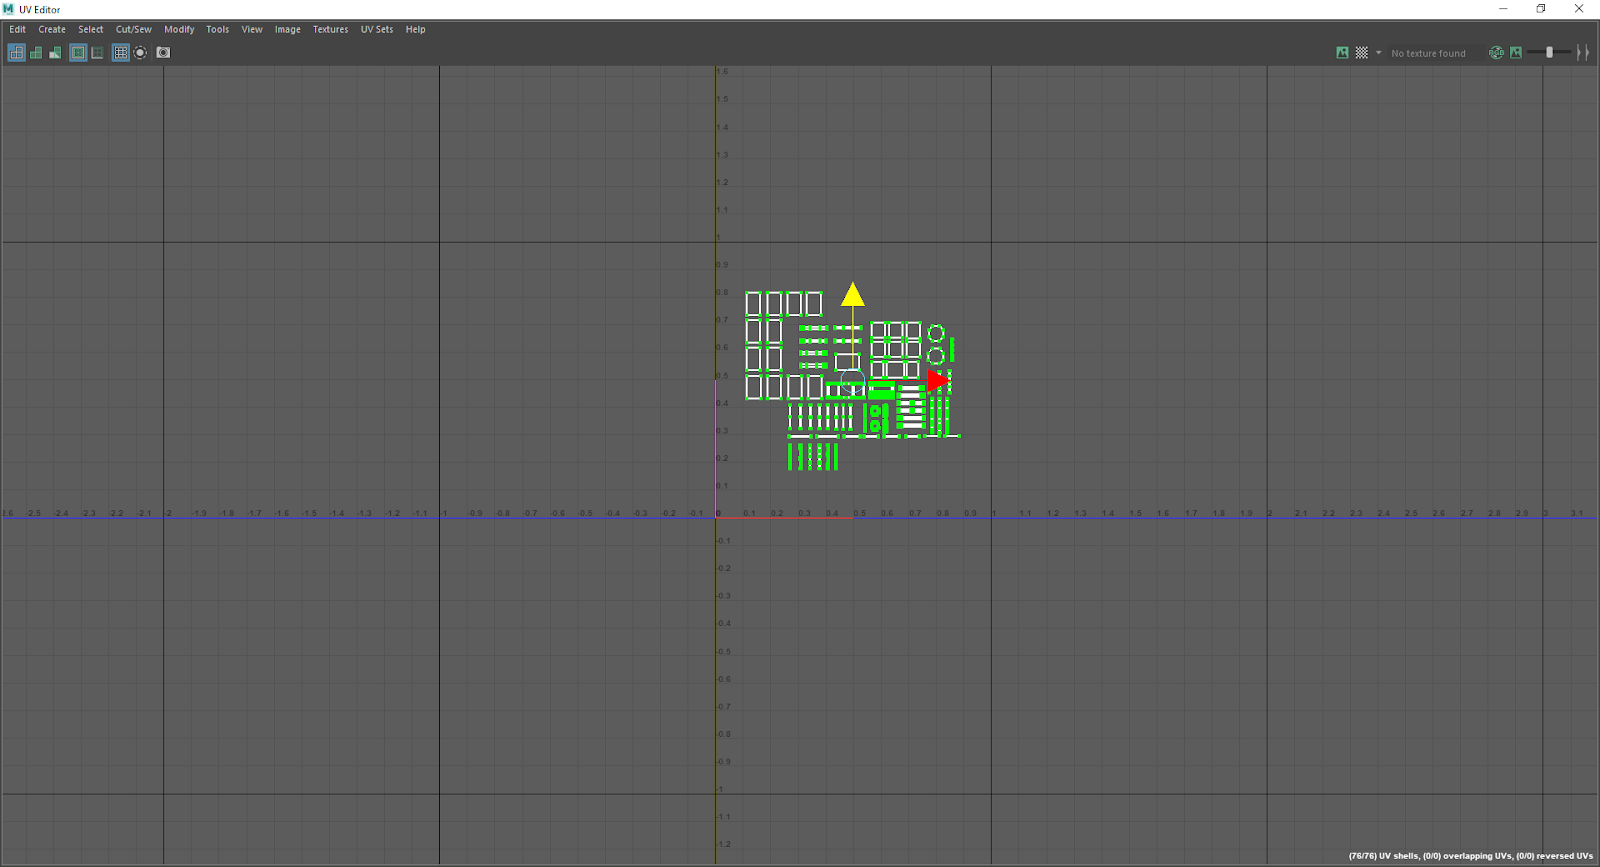Open the Modify menu

pos(180,29)
